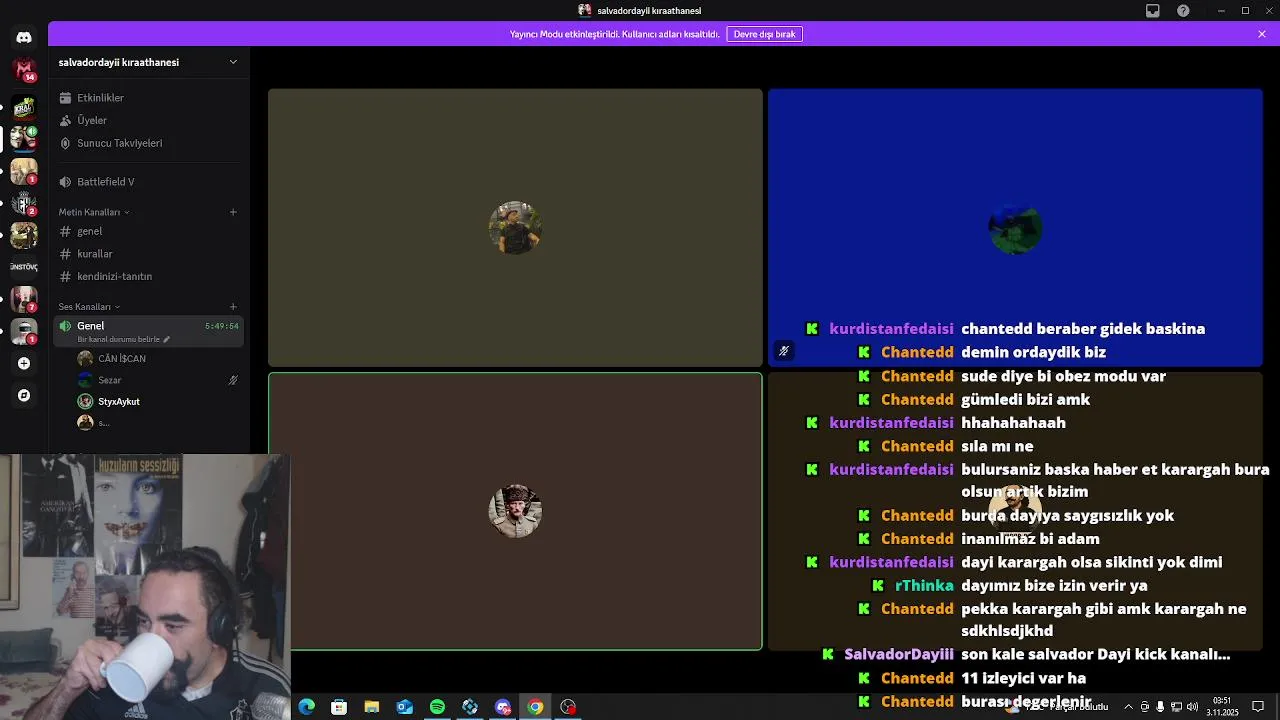Click chat message 'sıla mı ne'
1280x720 pixels.
tap(997, 446)
